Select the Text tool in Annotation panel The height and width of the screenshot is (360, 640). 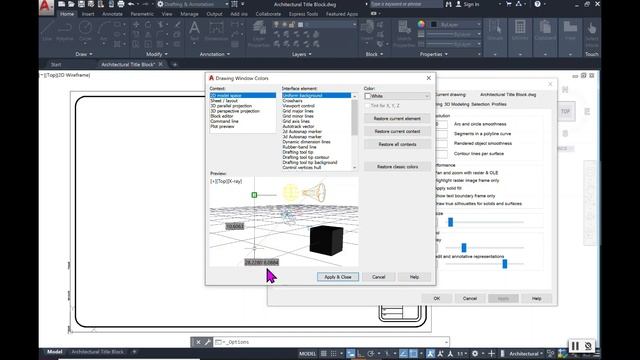point(194,31)
